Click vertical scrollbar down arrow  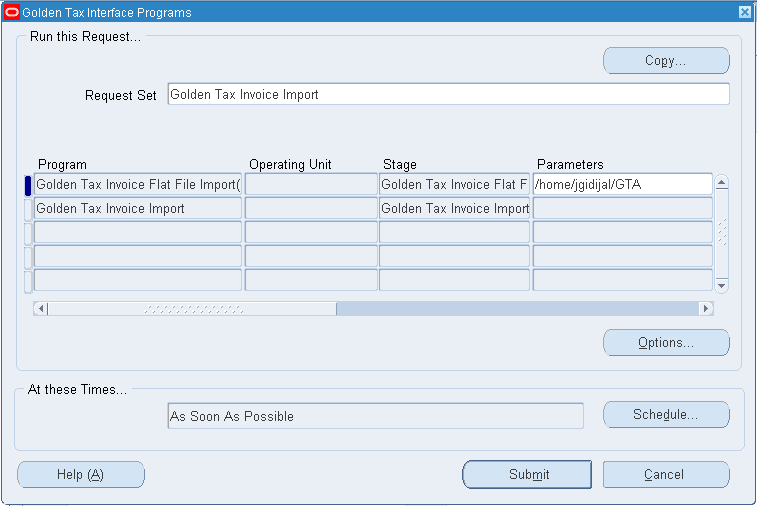click(x=721, y=285)
